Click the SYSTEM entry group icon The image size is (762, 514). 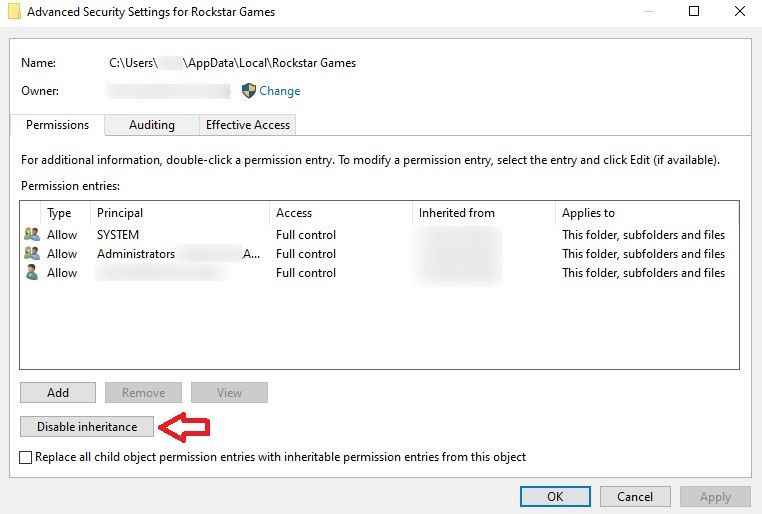[x=32, y=235]
